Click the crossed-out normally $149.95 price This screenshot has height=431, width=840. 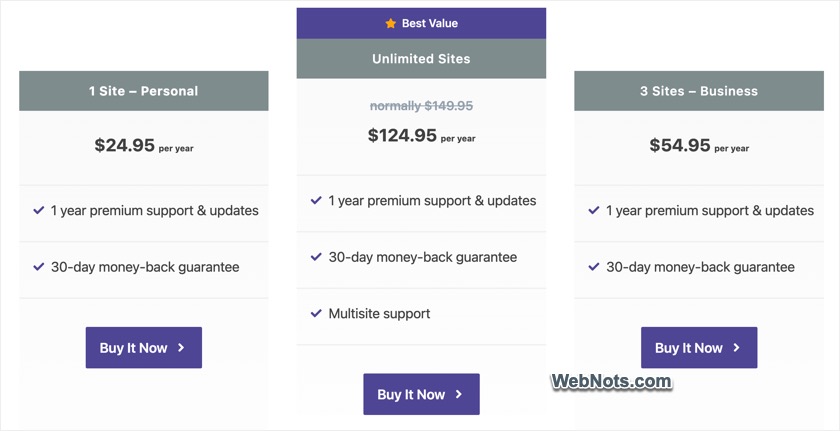pyautogui.click(x=421, y=106)
